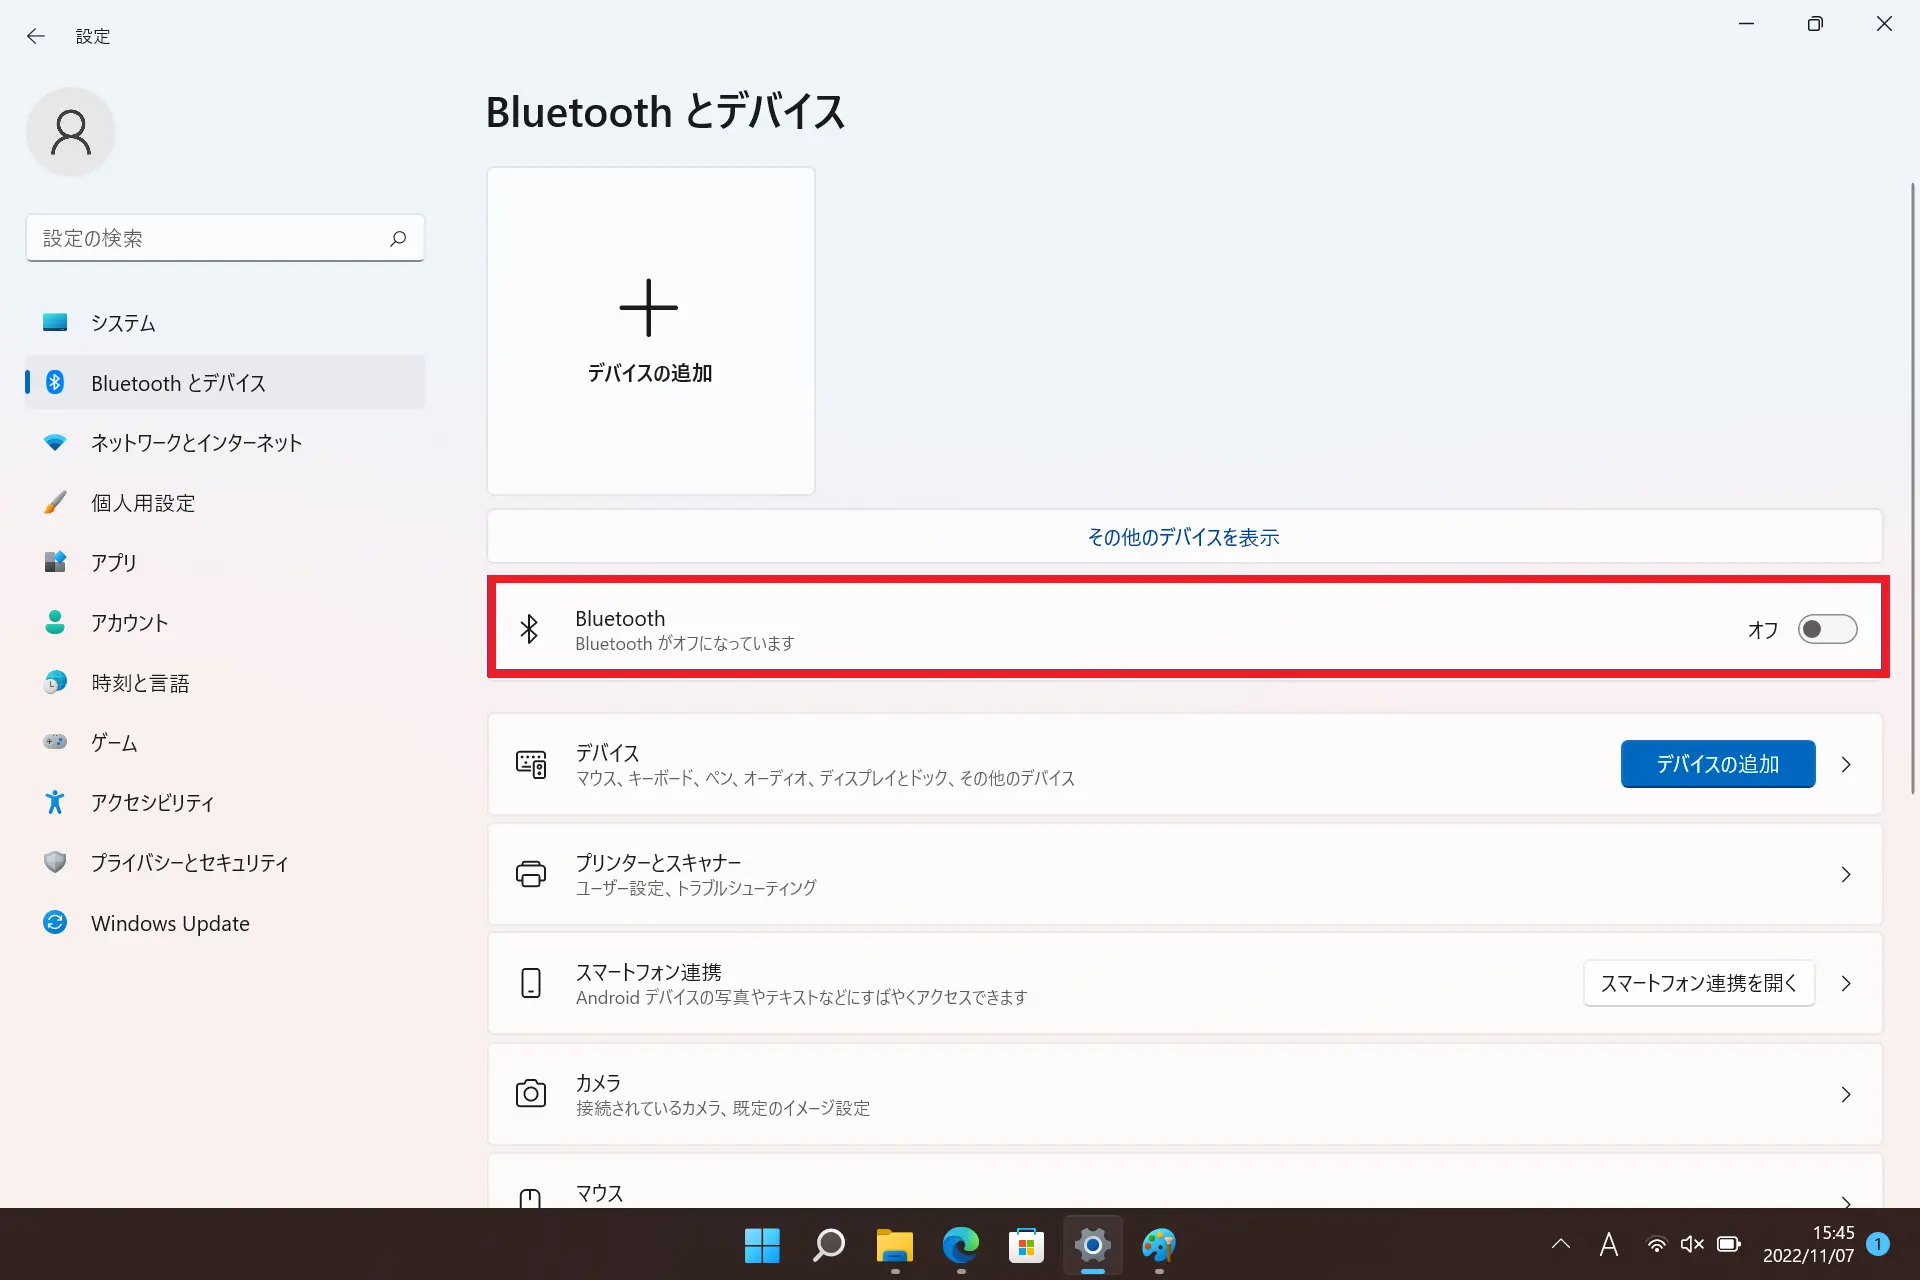Click the muted volume tray icon
This screenshot has height=1280, width=1920.
1692,1244
